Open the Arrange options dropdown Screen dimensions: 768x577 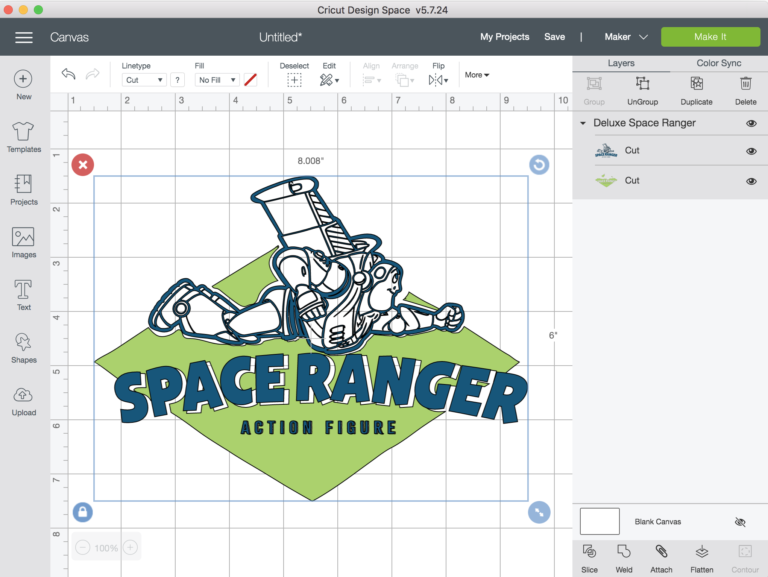click(x=405, y=80)
